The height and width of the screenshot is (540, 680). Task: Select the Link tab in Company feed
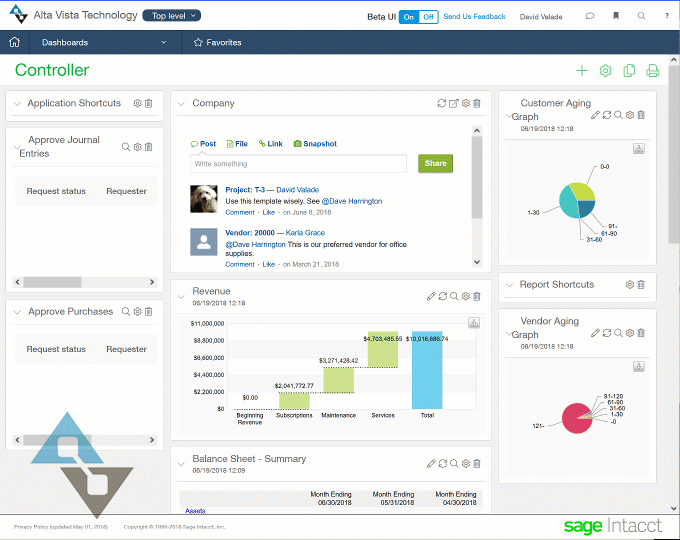pyautogui.click(x=271, y=144)
